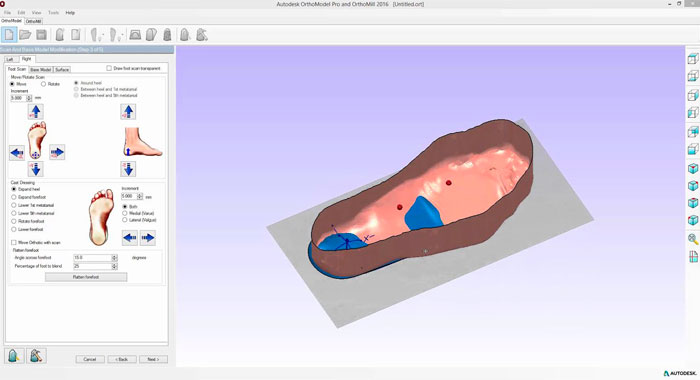The height and width of the screenshot is (380, 700).
Task: Click the Angle across forefoot spinner arrows
Action: (114, 258)
